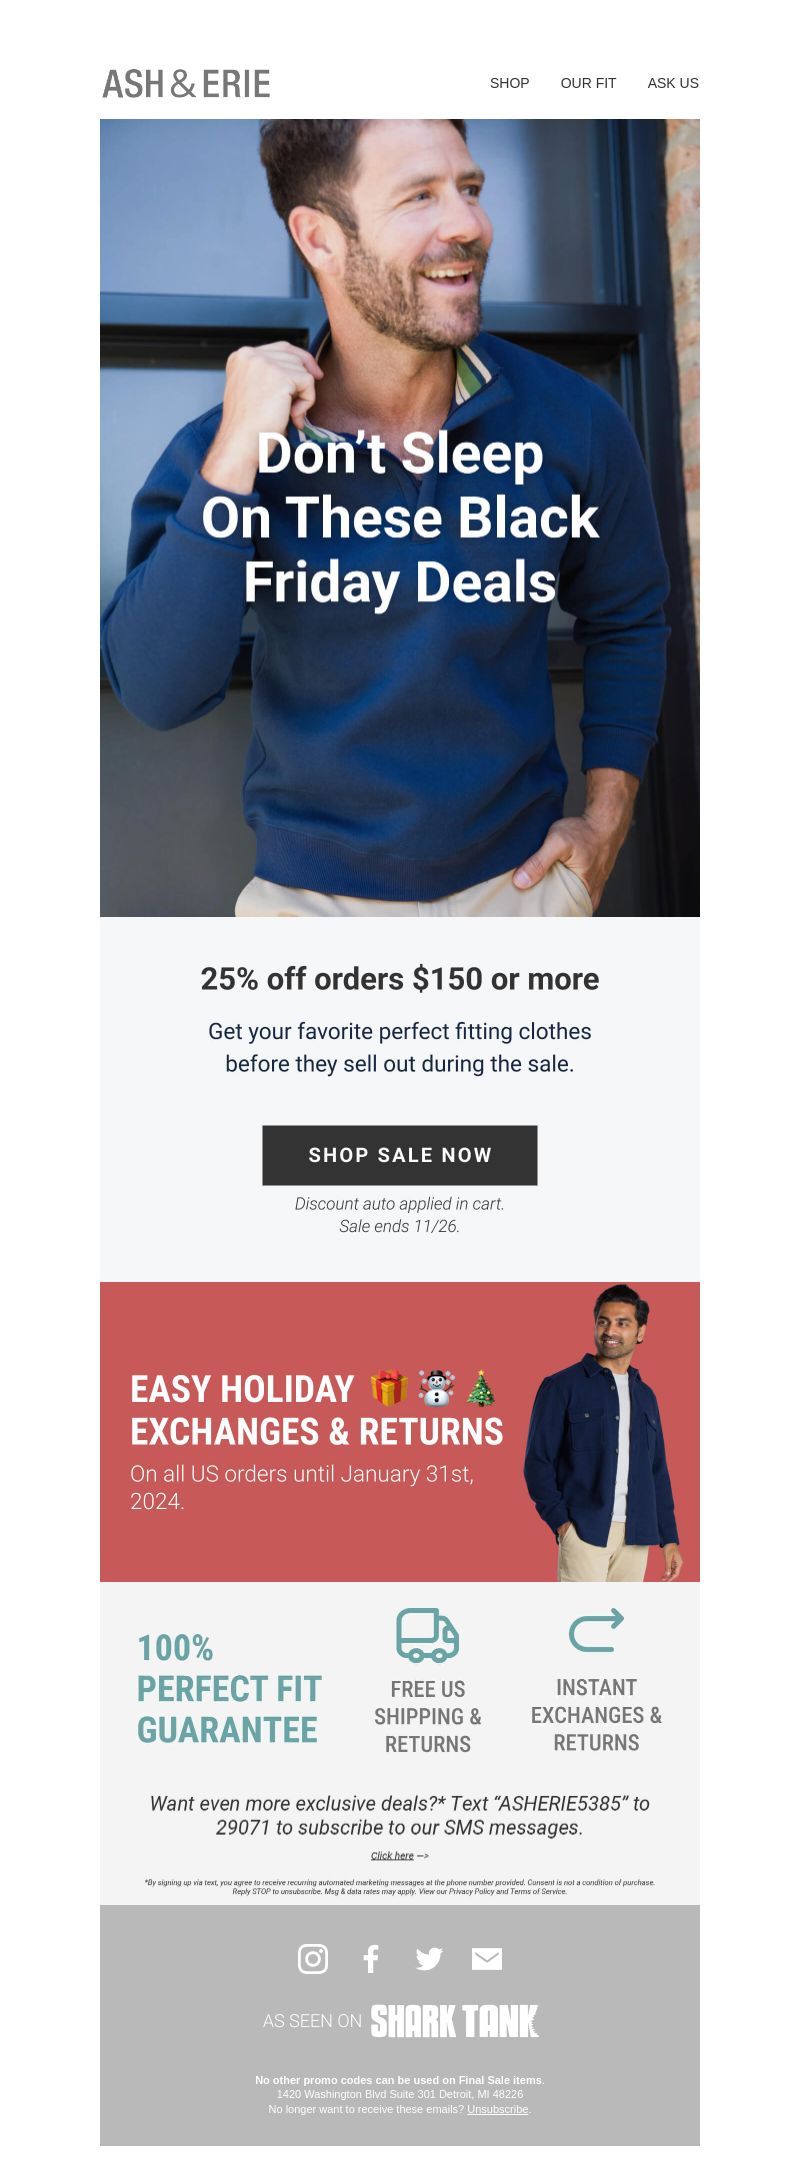Click the Unsubscribe link
The height and width of the screenshot is (2166, 800).
tap(498, 2109)
